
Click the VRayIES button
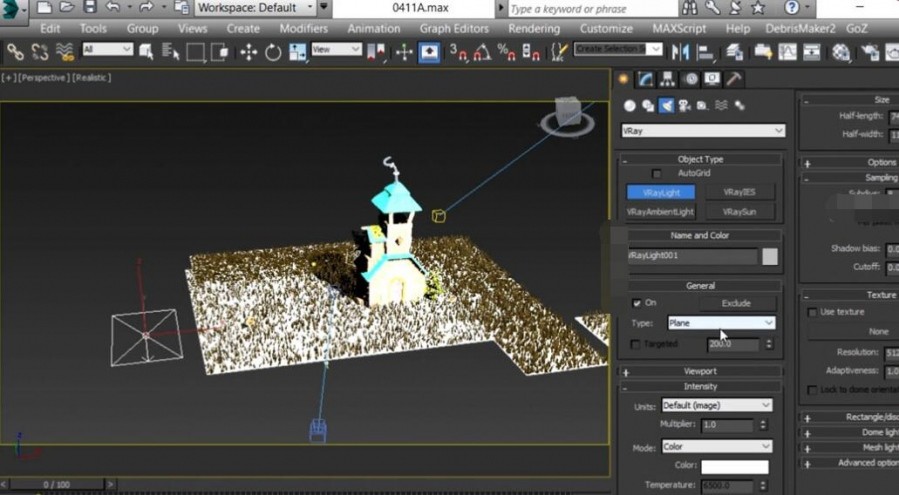point(740,193)
